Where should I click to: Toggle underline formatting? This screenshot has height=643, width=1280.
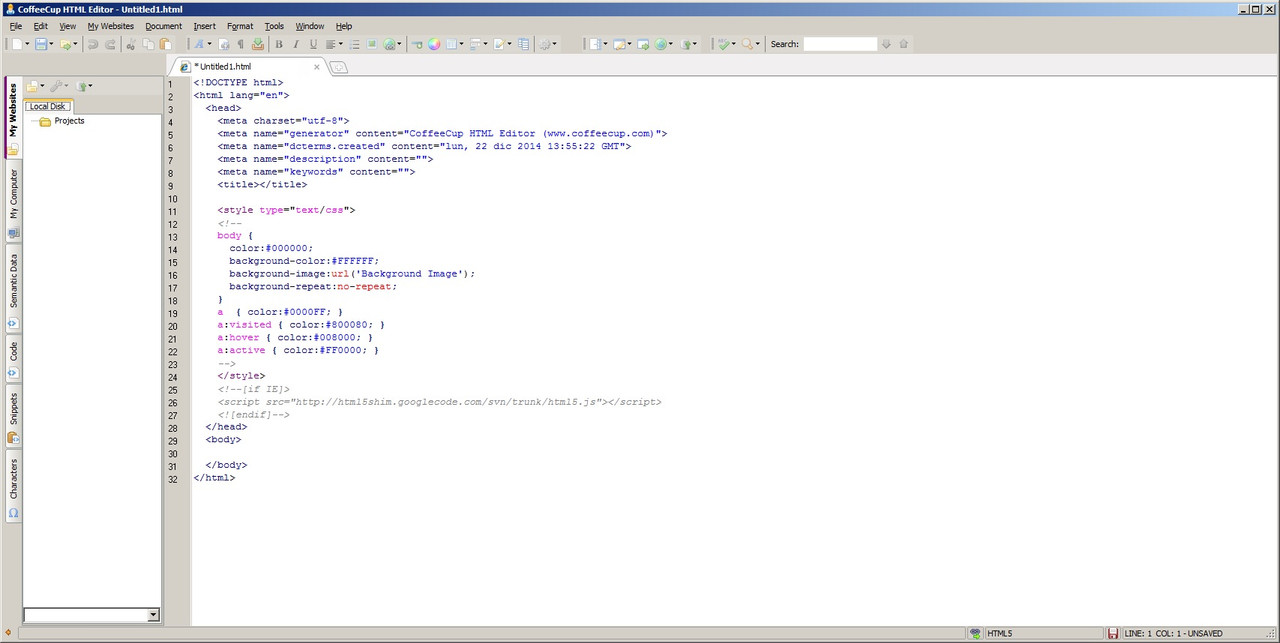tap(313, 44)
